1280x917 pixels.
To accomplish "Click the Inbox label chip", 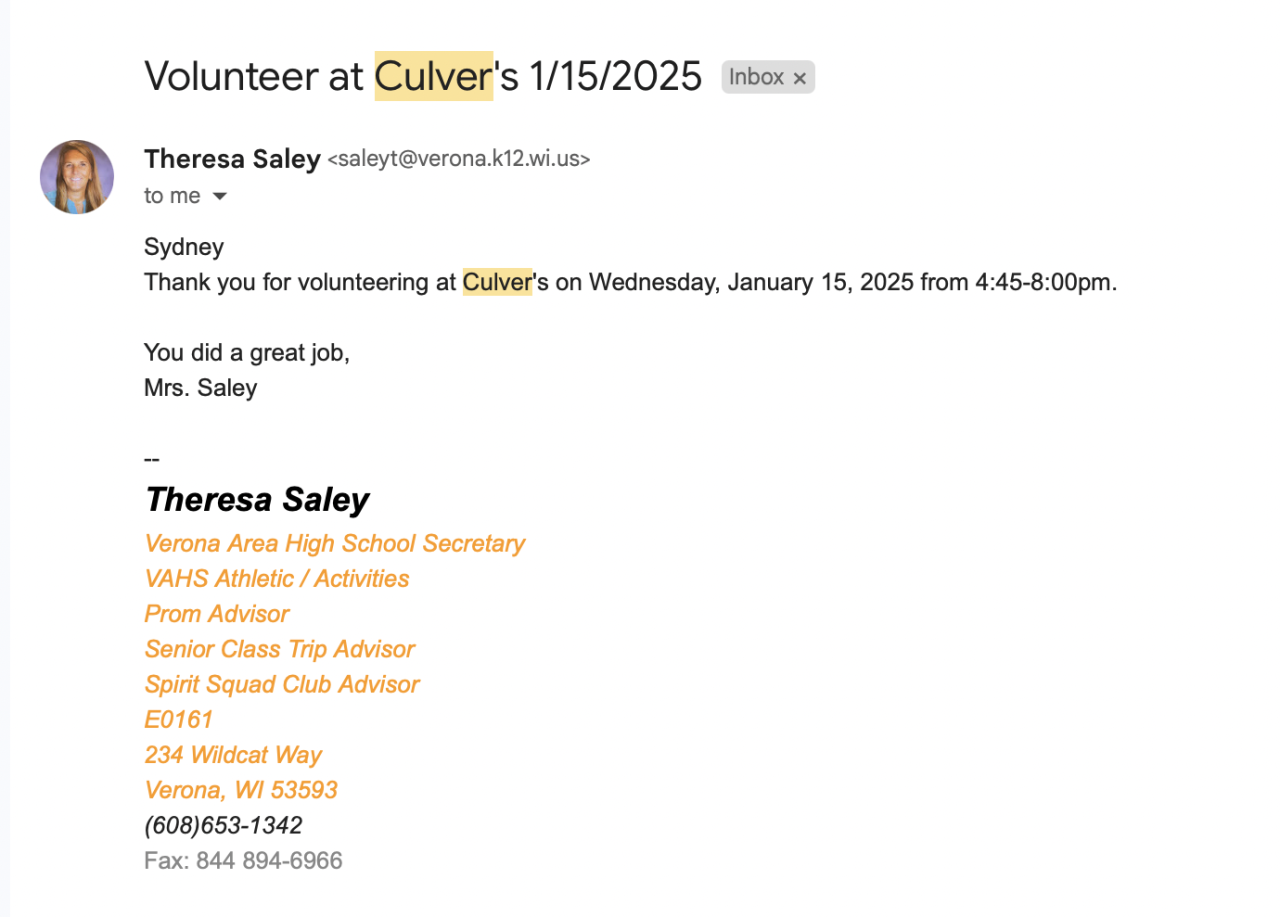I will tap(756, 77).
